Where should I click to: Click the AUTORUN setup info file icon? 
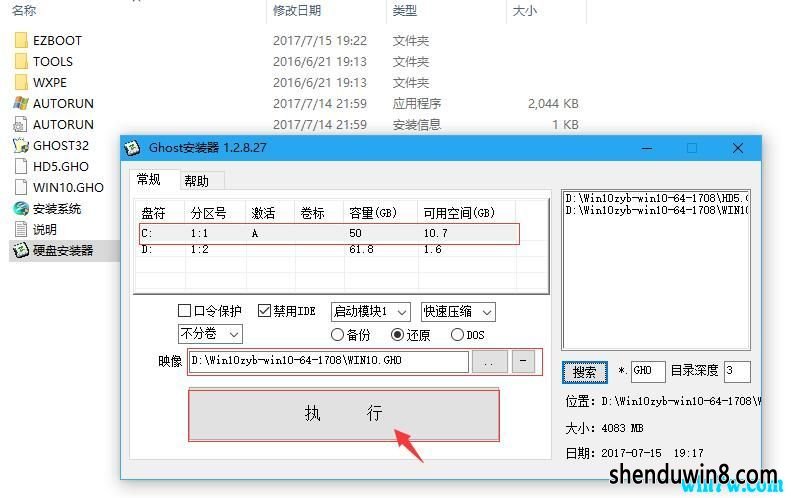21,124
